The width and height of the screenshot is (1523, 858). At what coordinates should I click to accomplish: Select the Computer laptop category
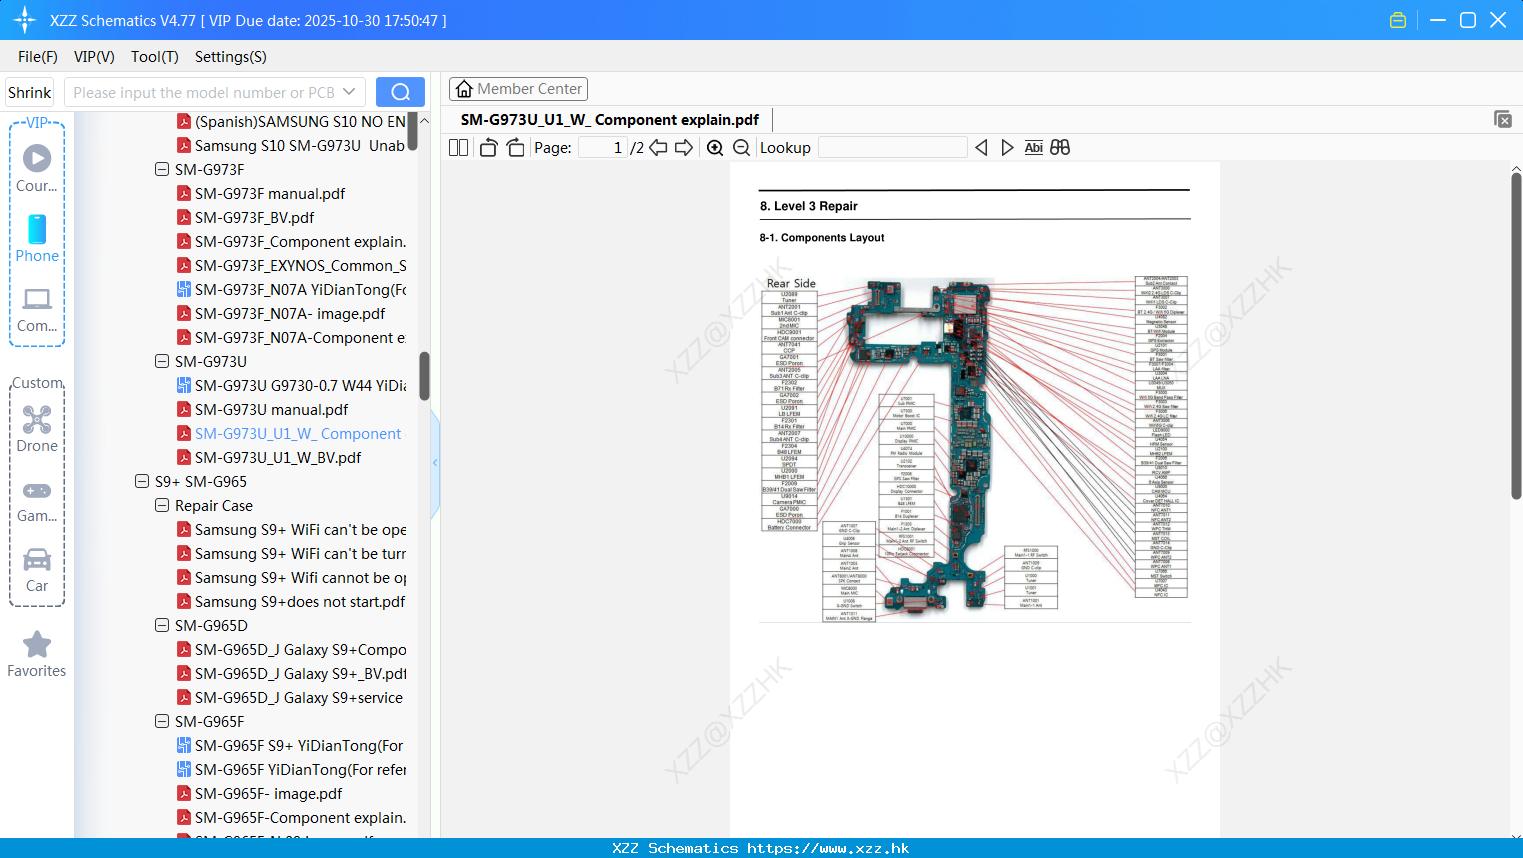point(37,310)
